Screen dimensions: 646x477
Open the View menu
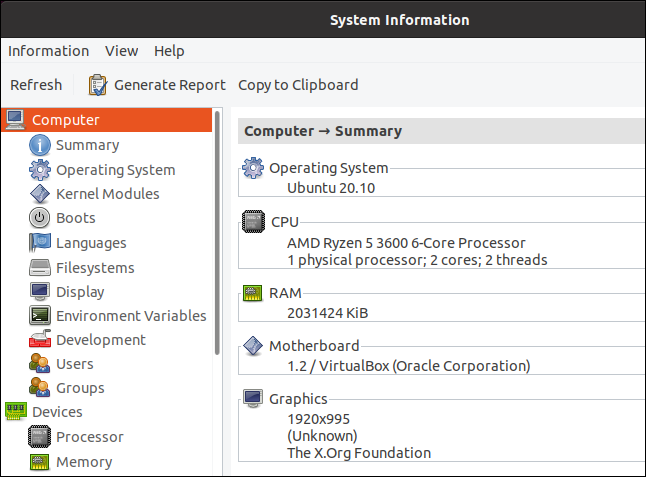[x=122, y=51]
